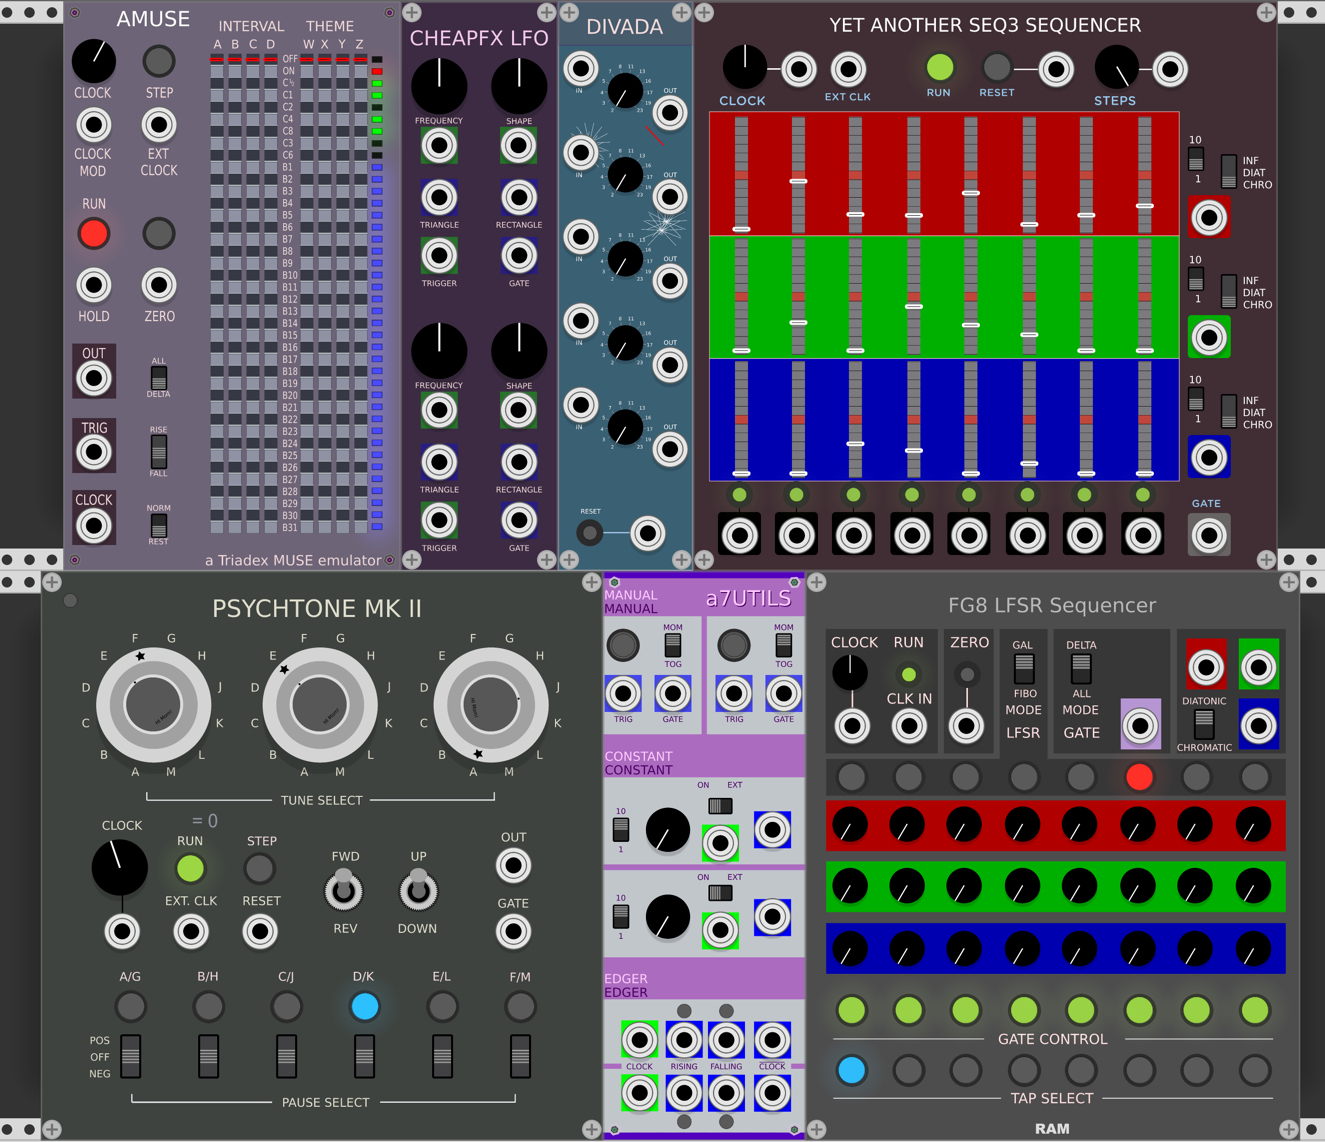Turn the FG8 LFSR CLOCK knob
Screen dimensions: 1325x1142
[850, 673]
